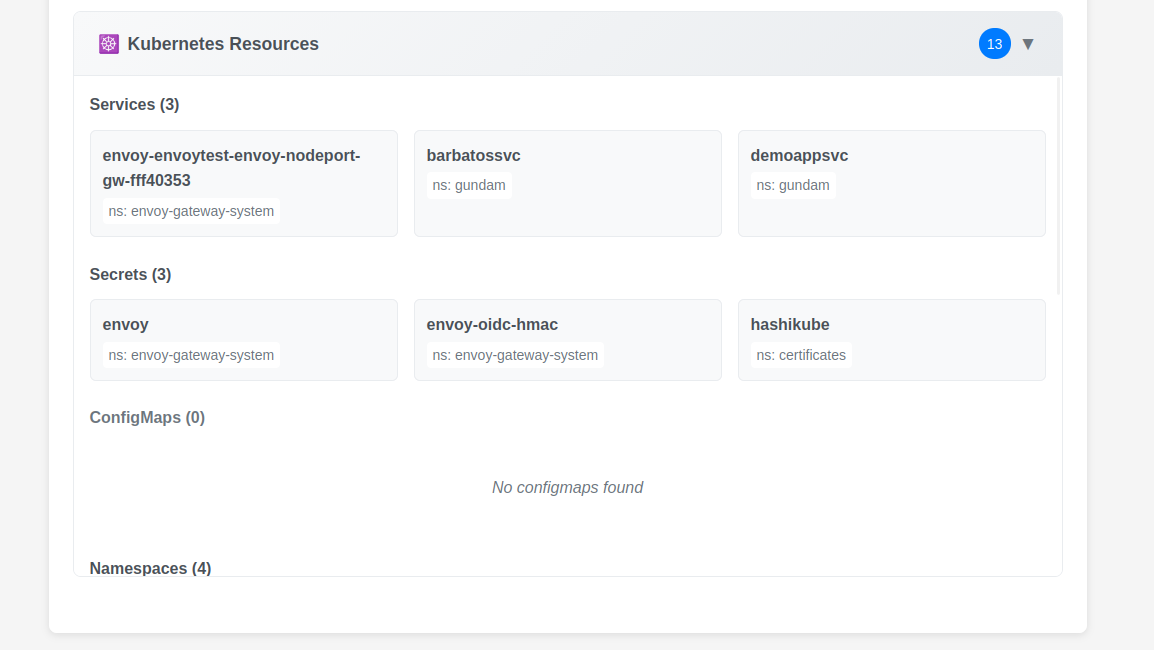Screen dimensions: 1154x650
Task: Click the Namespaces (4) section heading
Action: click(x=150, y=568)
